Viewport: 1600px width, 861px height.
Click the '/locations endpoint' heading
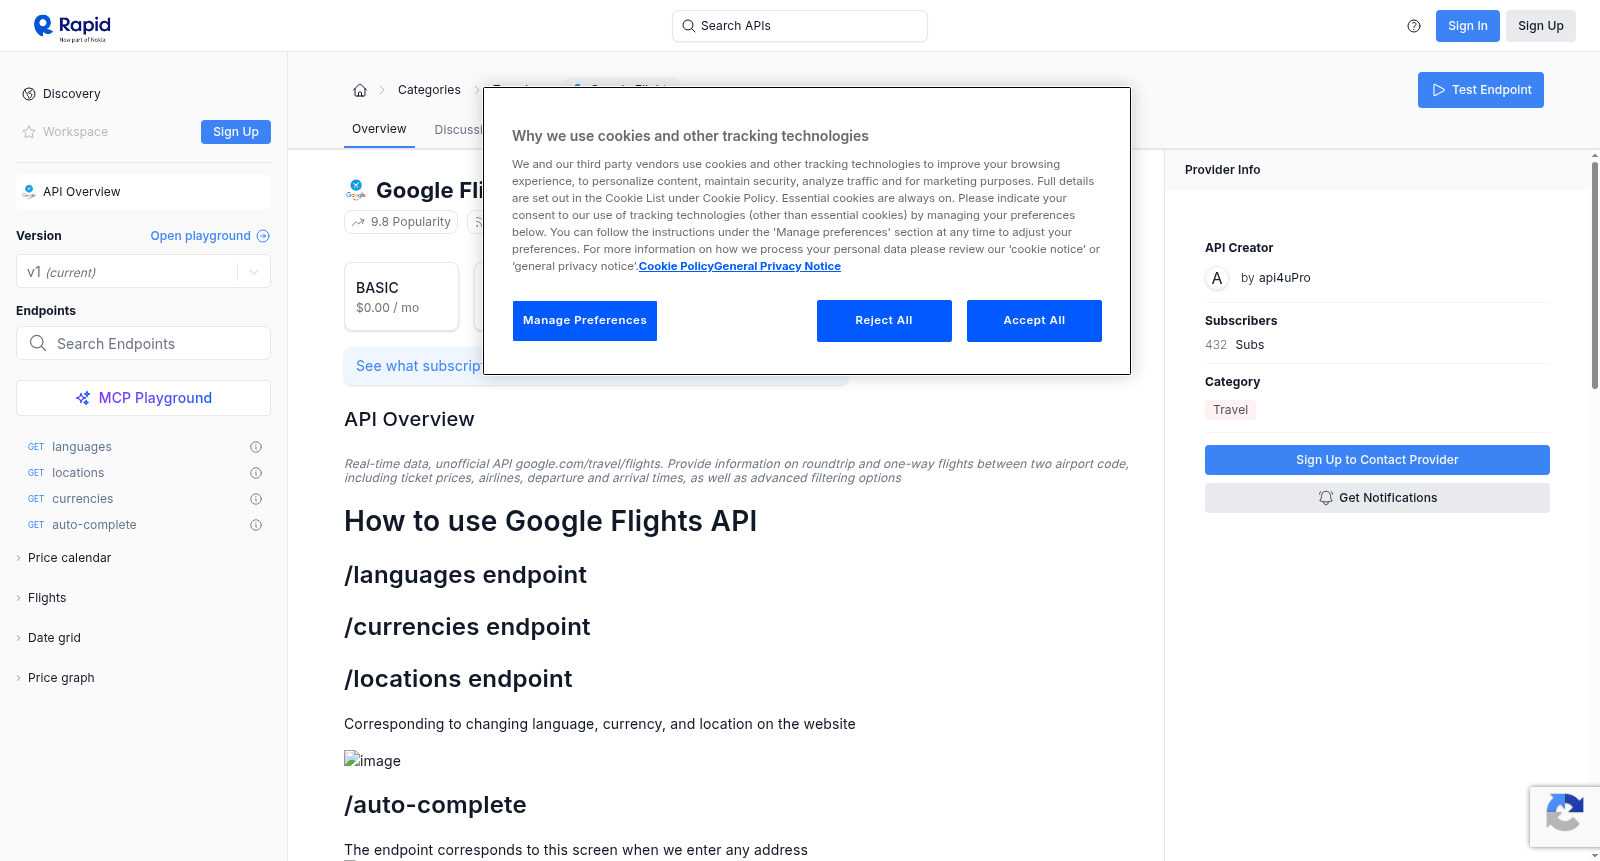tap(458, 679)
